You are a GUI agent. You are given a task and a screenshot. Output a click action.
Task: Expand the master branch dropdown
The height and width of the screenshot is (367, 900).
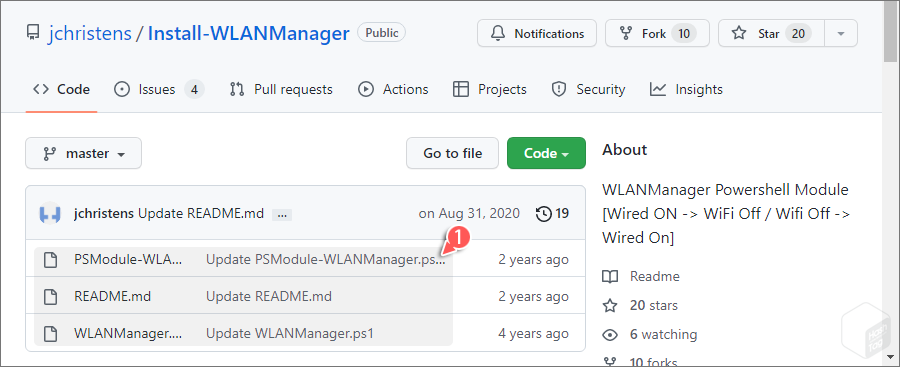83,153
